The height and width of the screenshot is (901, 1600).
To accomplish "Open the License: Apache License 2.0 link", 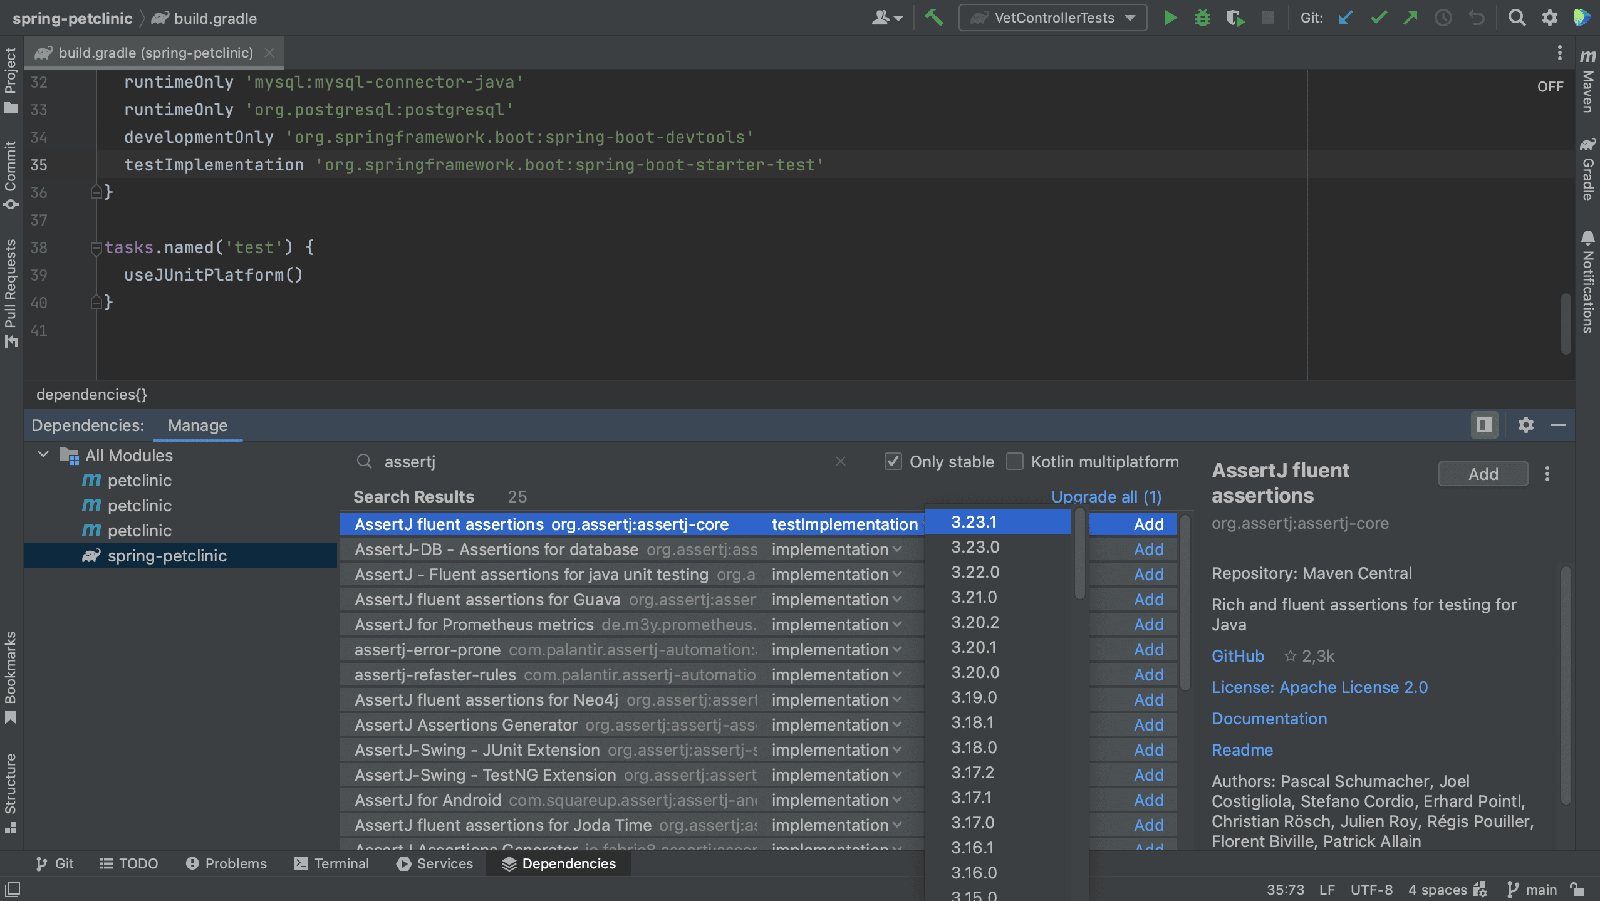I will click(1319, 687).
